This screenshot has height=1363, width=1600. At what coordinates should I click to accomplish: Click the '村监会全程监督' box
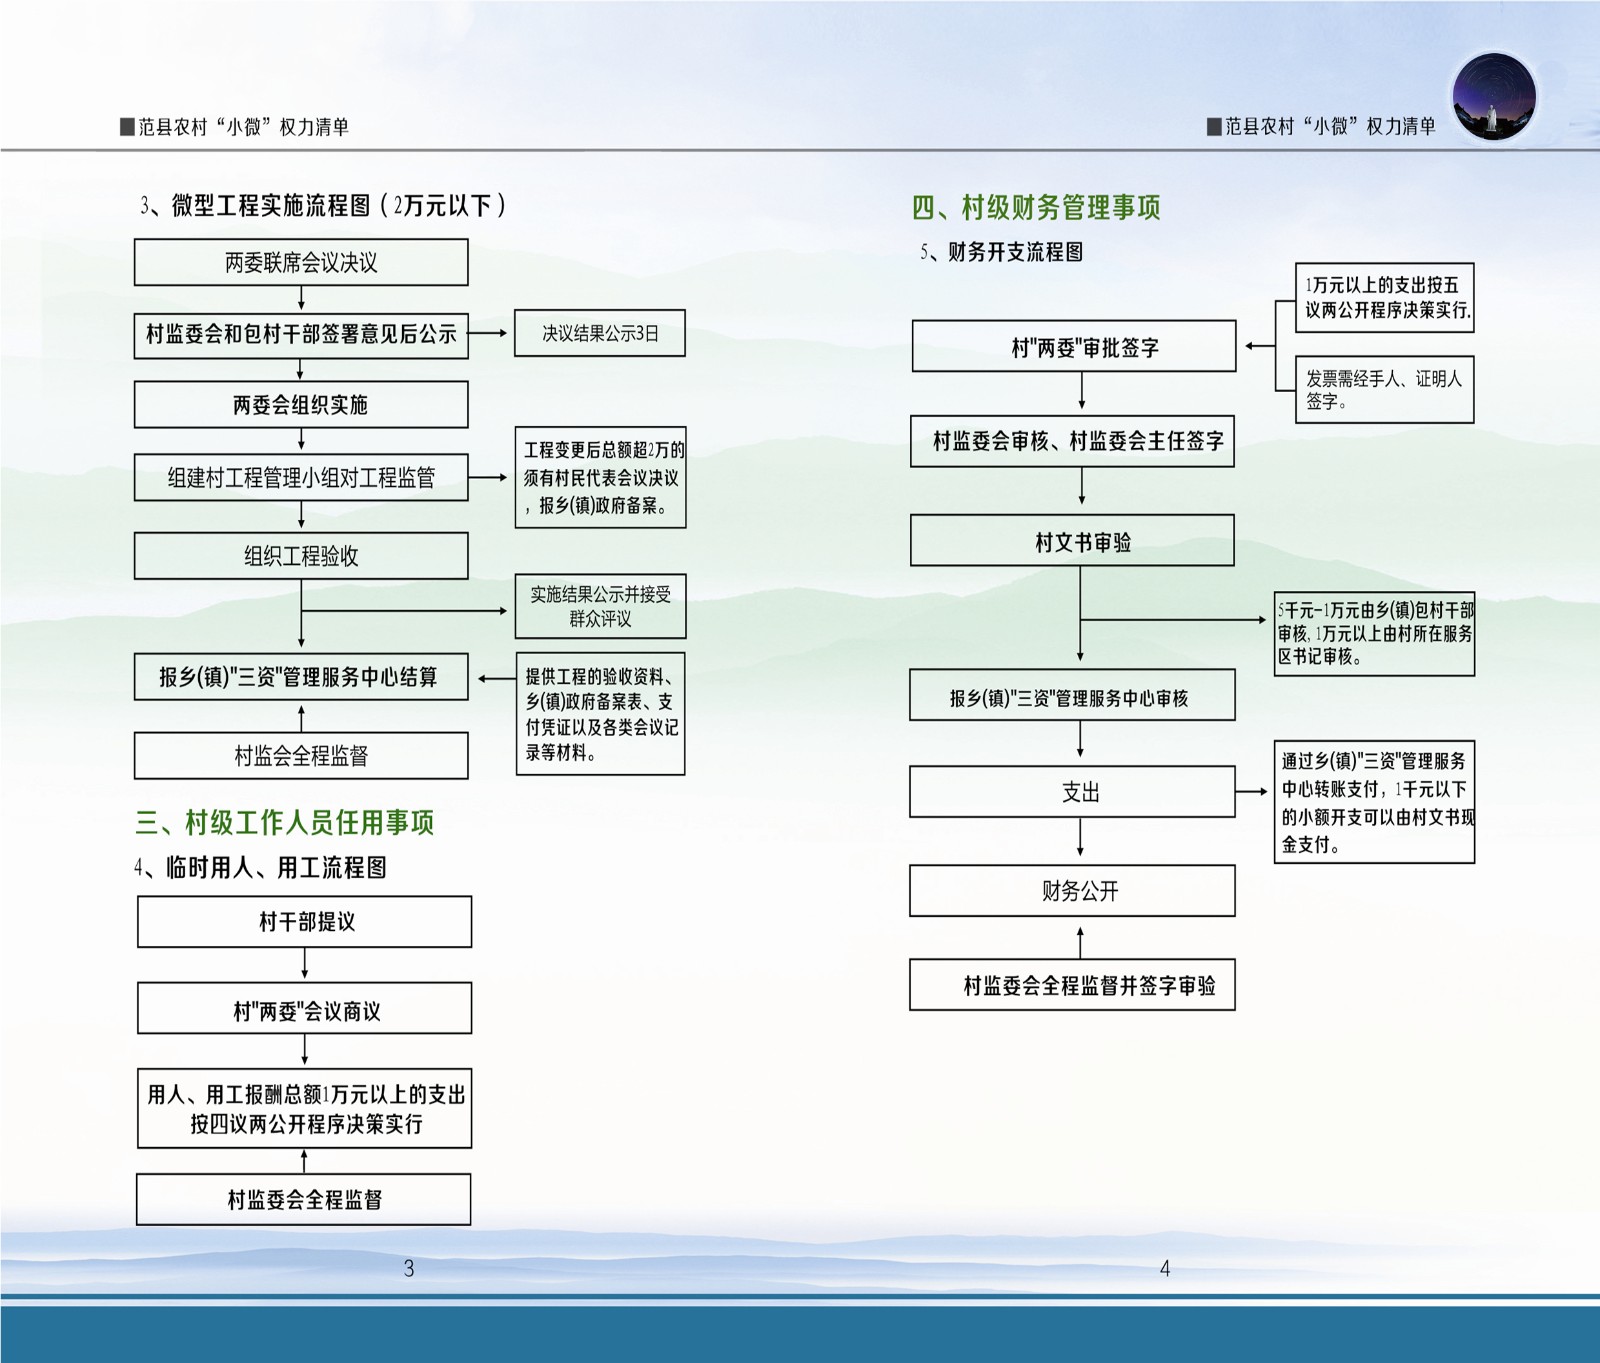coord(301,755)
